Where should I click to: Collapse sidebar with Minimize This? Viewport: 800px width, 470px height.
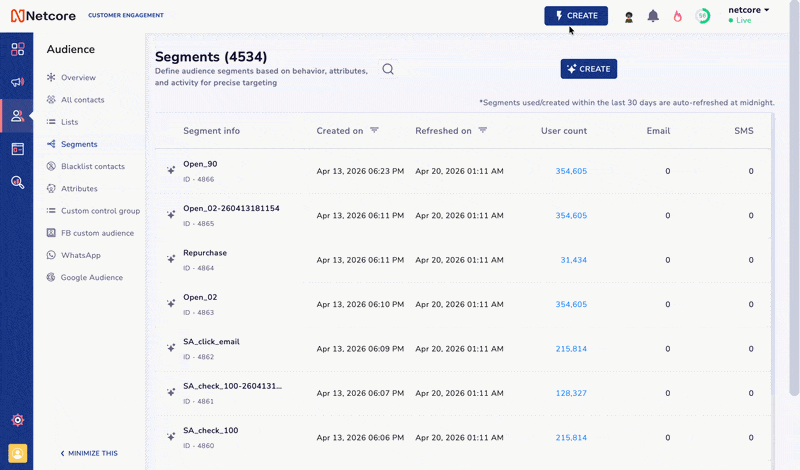[x=89, y=453]
